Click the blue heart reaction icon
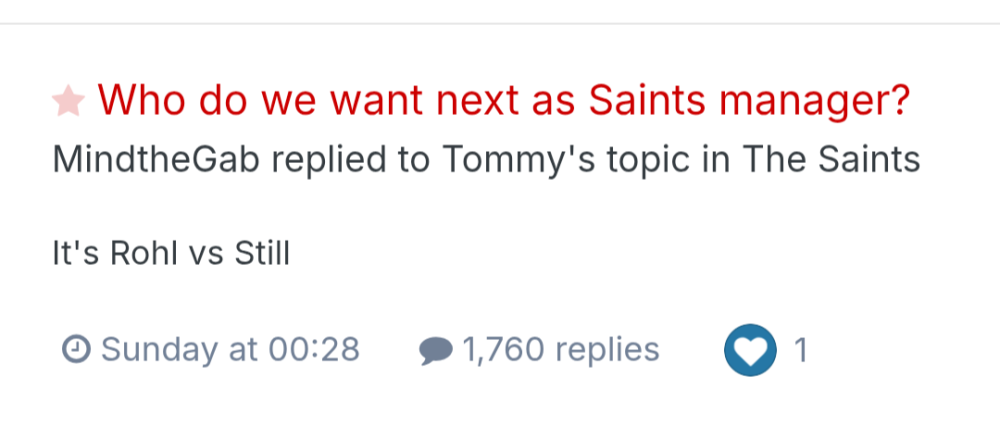 pyautogui.click(x=750, y=351)
